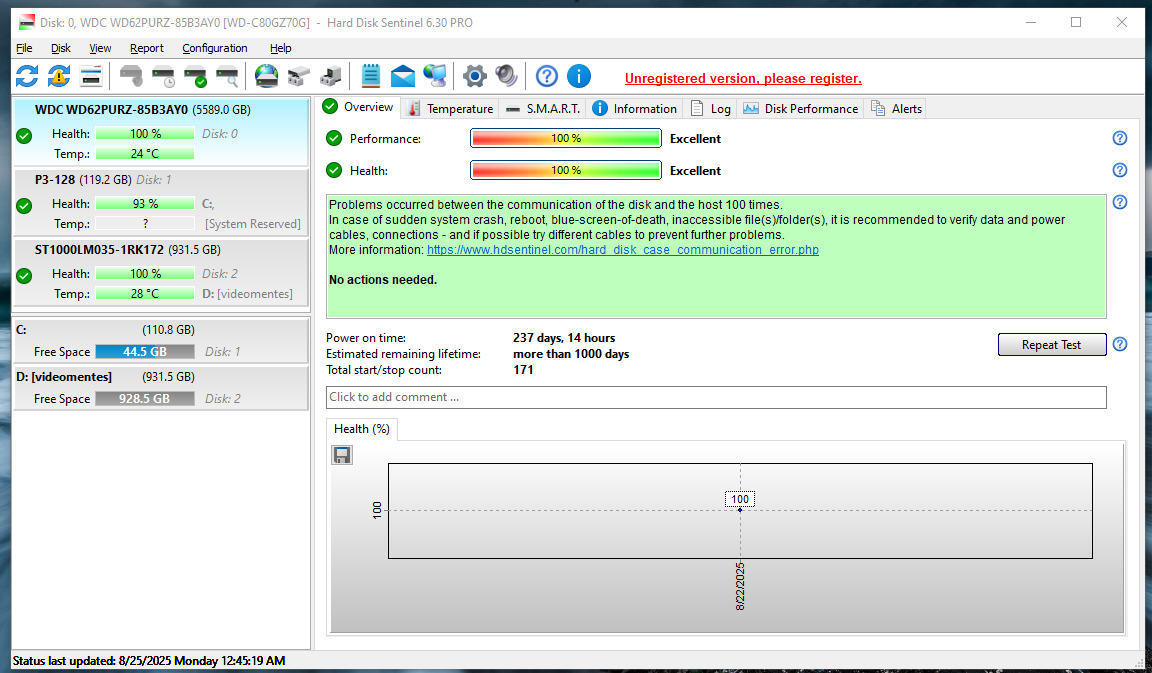Screen dimensions: 1152x673
Task: Click the question mark help toolbar icon
Action: pos(547,76)
